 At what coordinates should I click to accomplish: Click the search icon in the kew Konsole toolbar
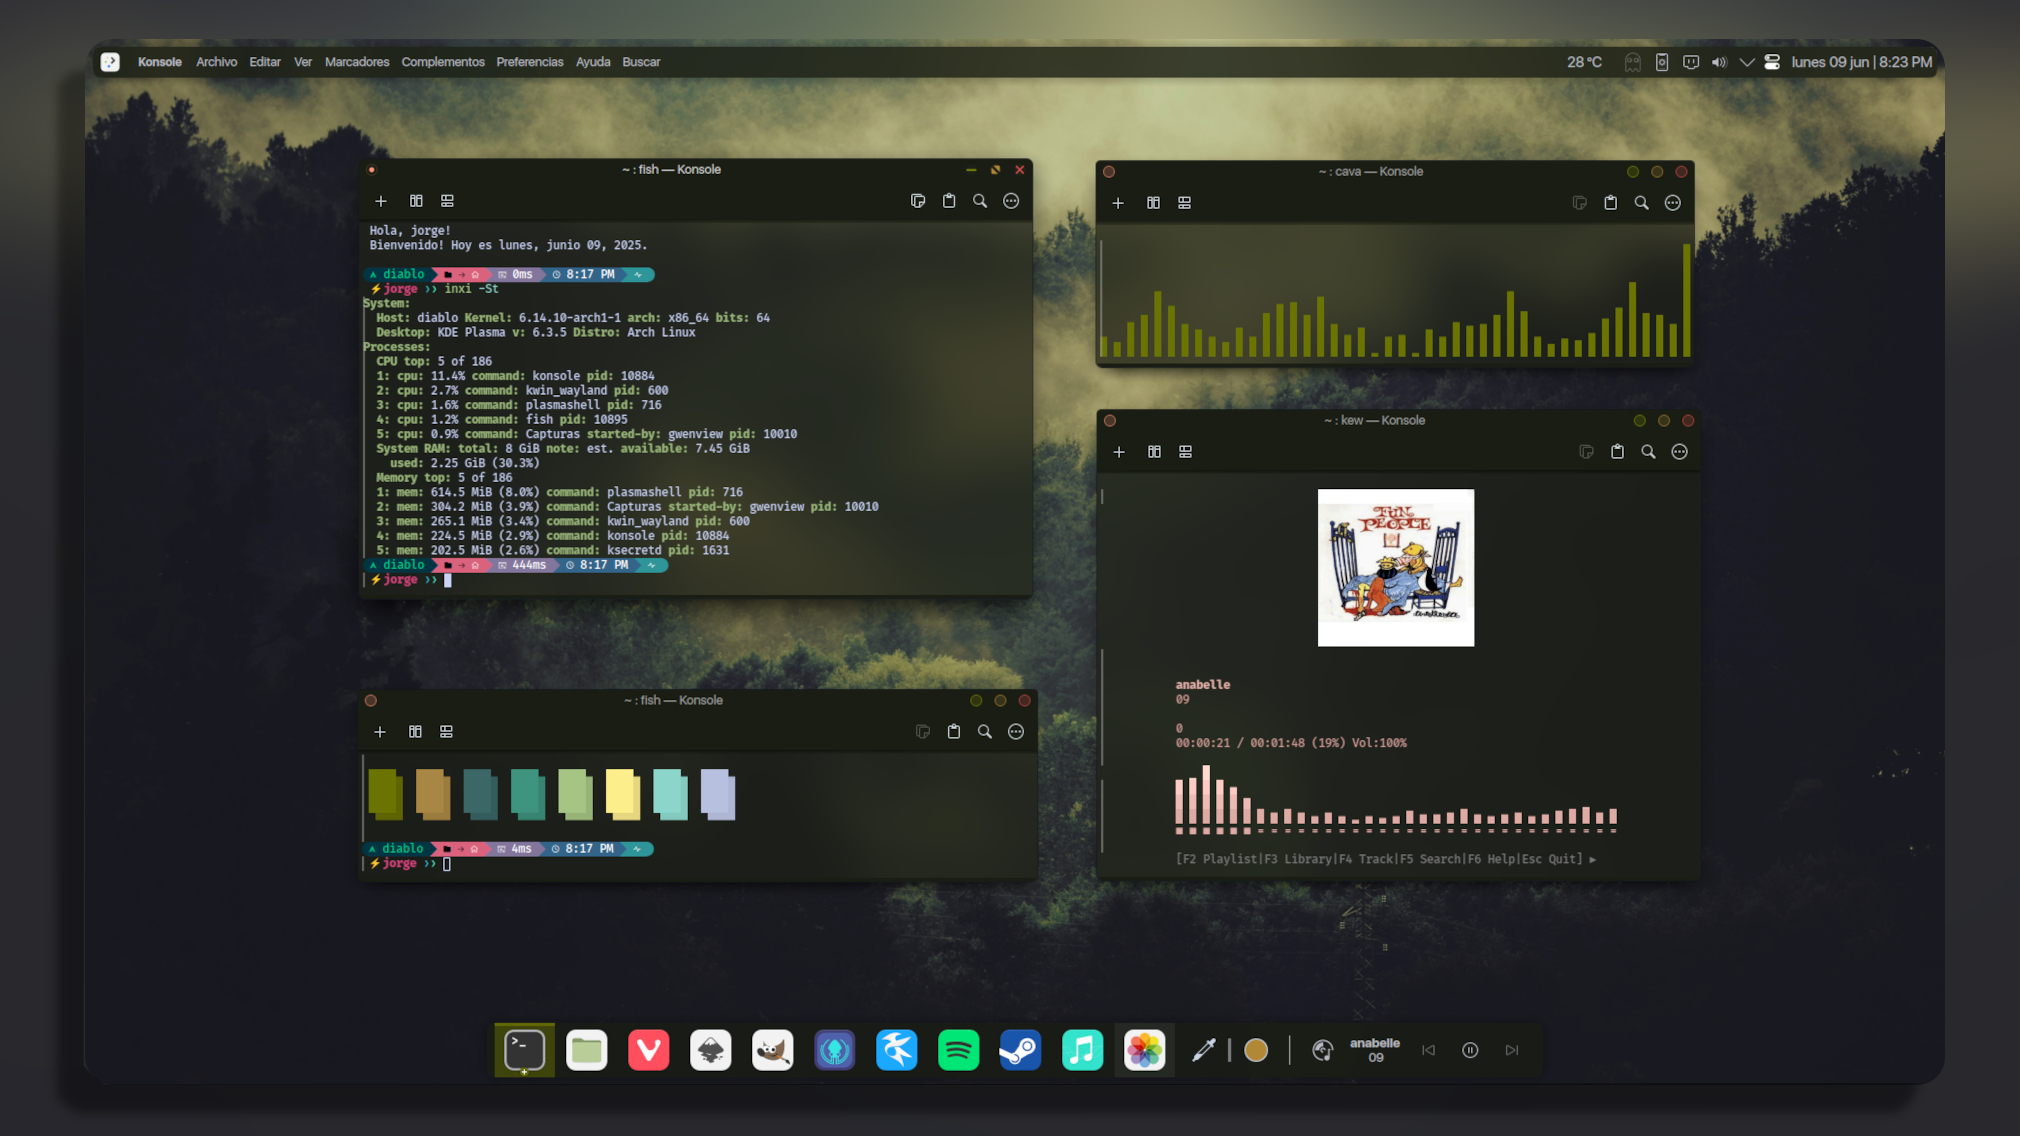(1648, 452)
